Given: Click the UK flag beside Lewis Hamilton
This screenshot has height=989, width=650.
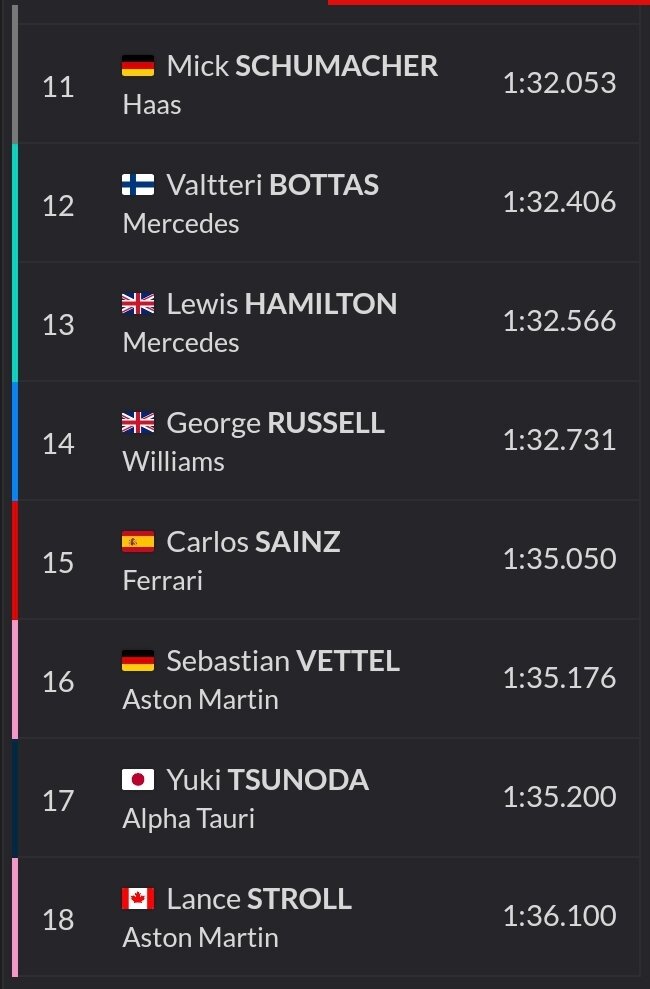Looking at the screenshot, I should (x=138, y=303).
